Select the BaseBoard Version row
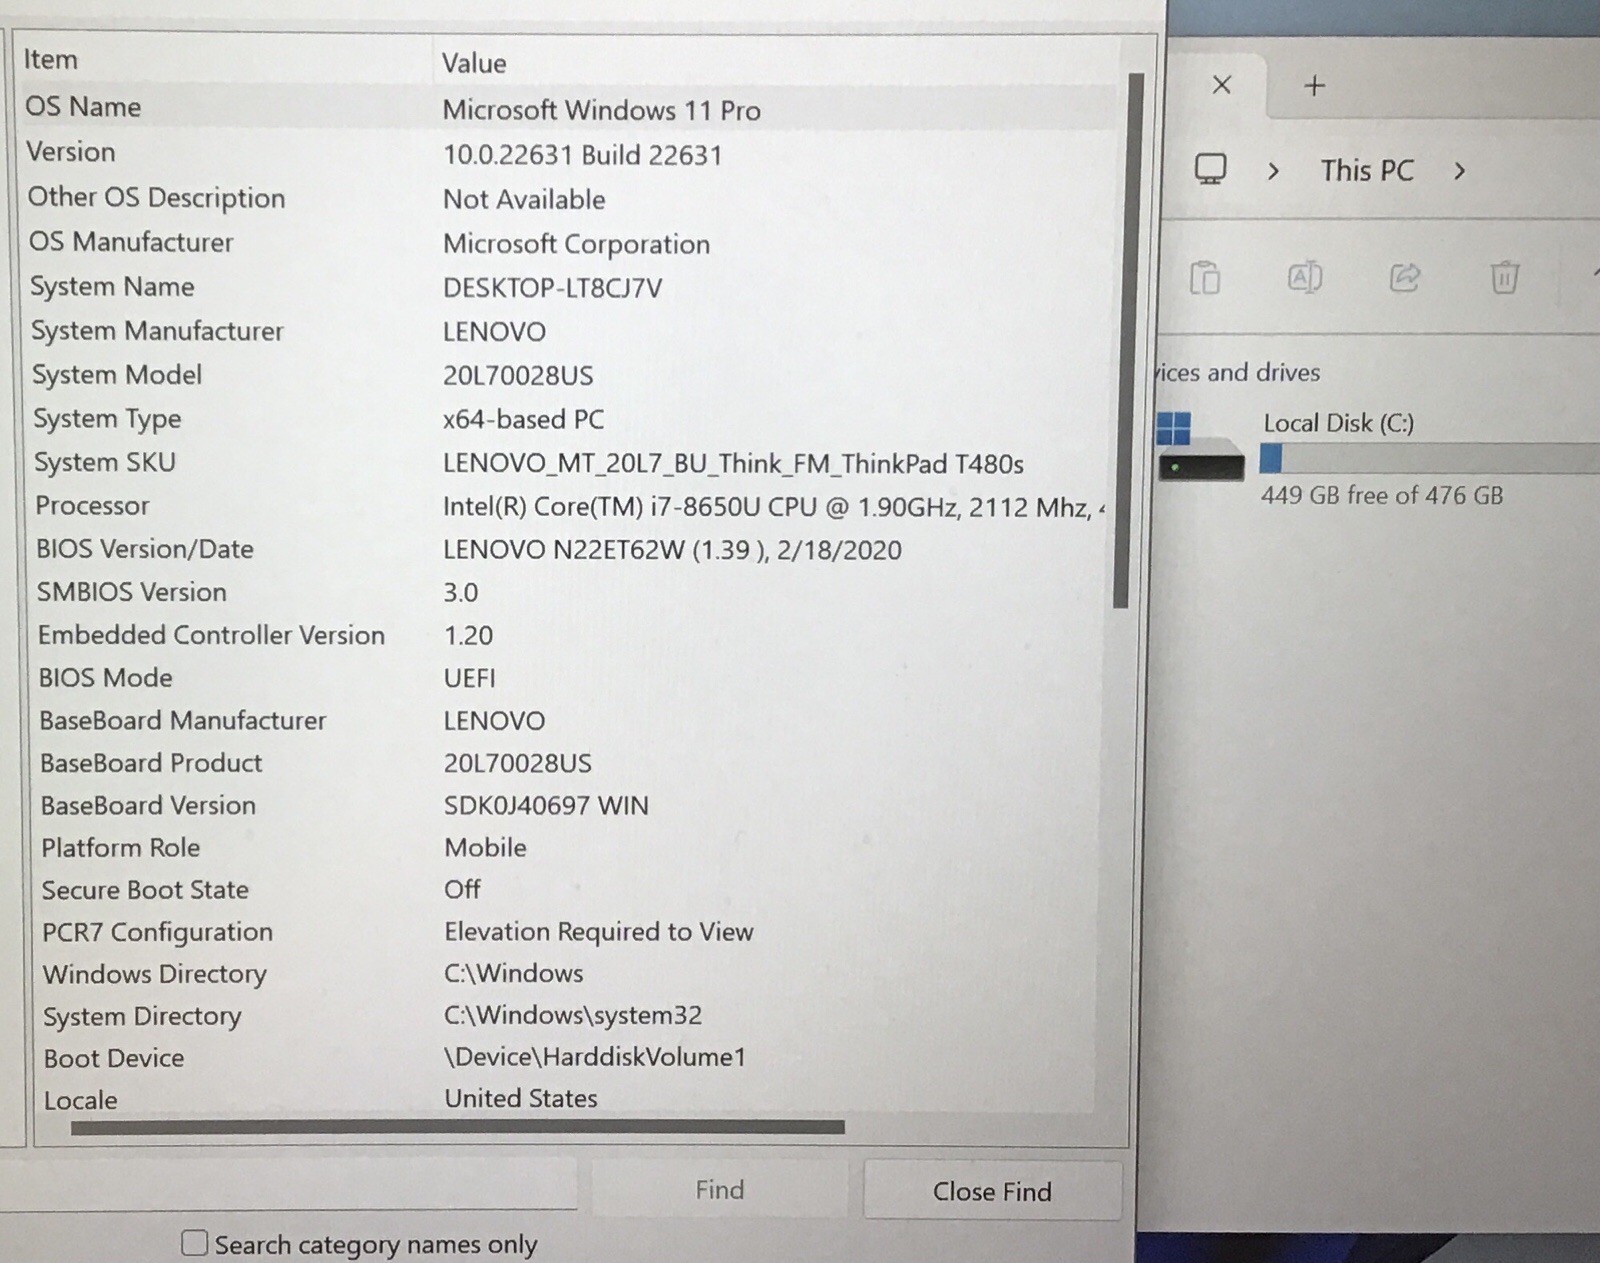Viewport: 1600px width, 1263px height. [x=566, y=805]
